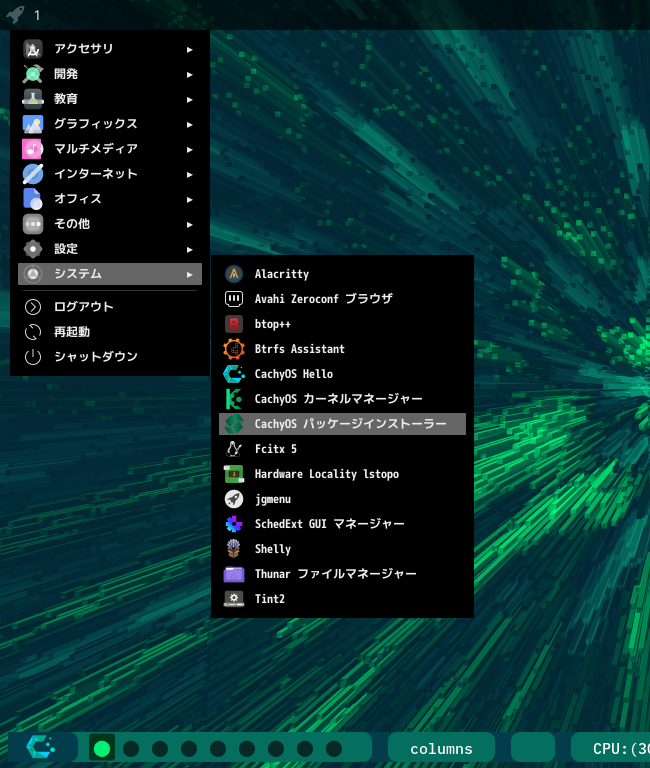Click the 教育 flask icon
This screenshot has height=768, width=650.
(33, 99)
